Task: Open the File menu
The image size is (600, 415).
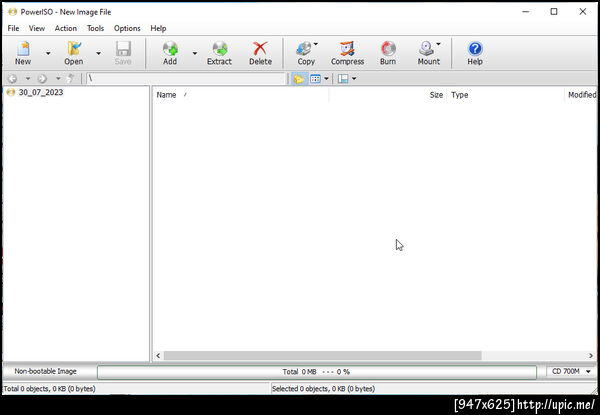Action: click(x=13, y=28)
